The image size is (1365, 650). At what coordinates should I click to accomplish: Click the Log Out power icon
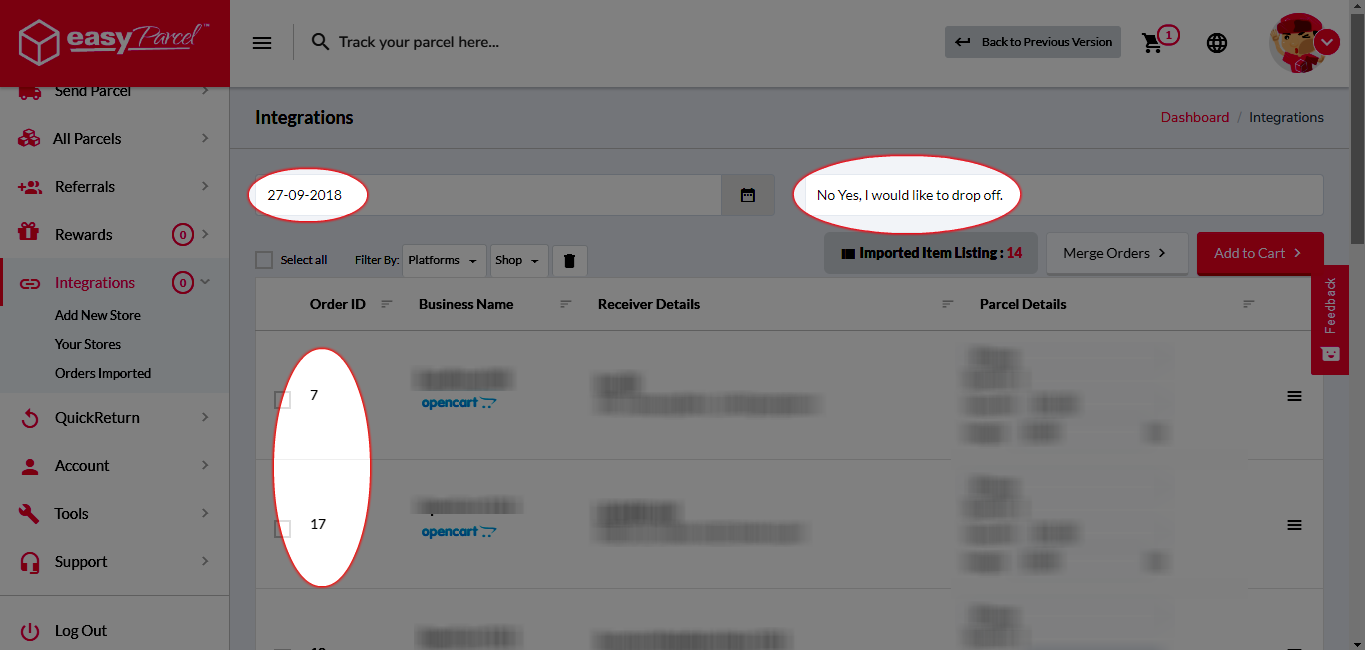point(29,631)
